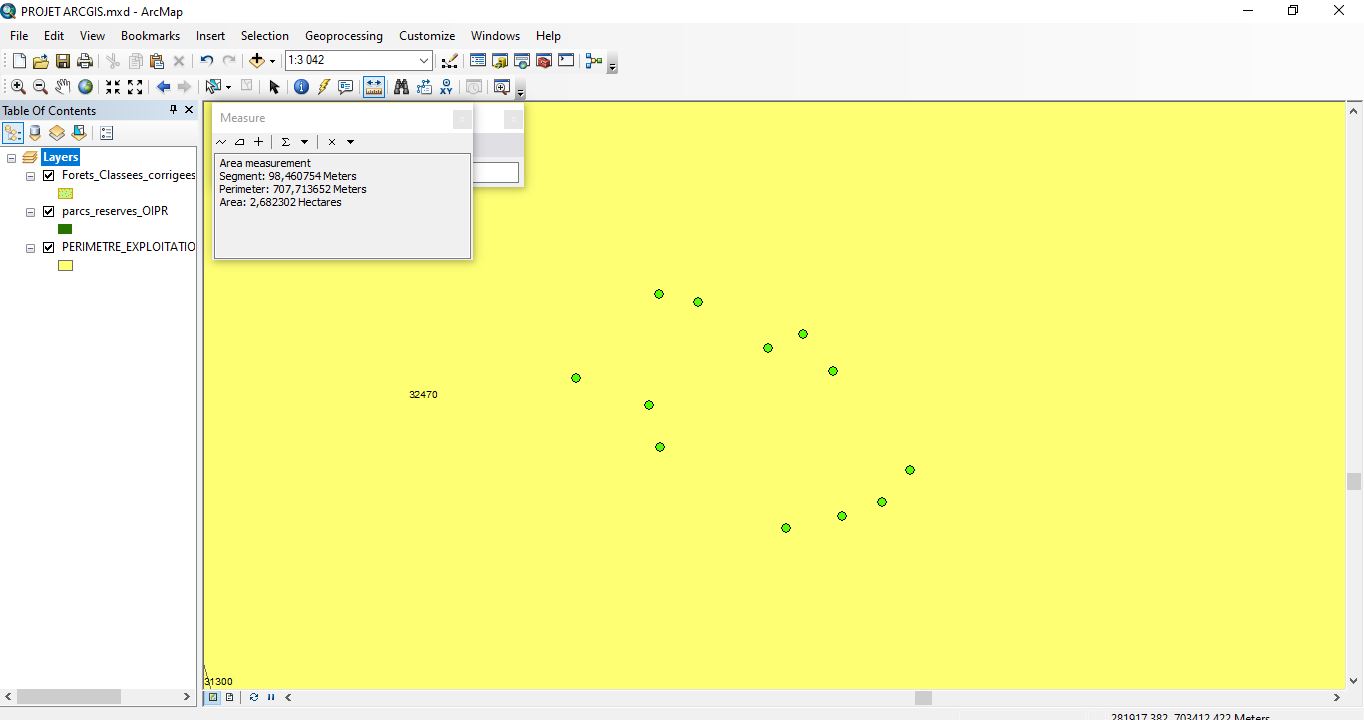The image size is (1364, 720).
Task: Open the Bookmarks menu
Action: (150, 36)
